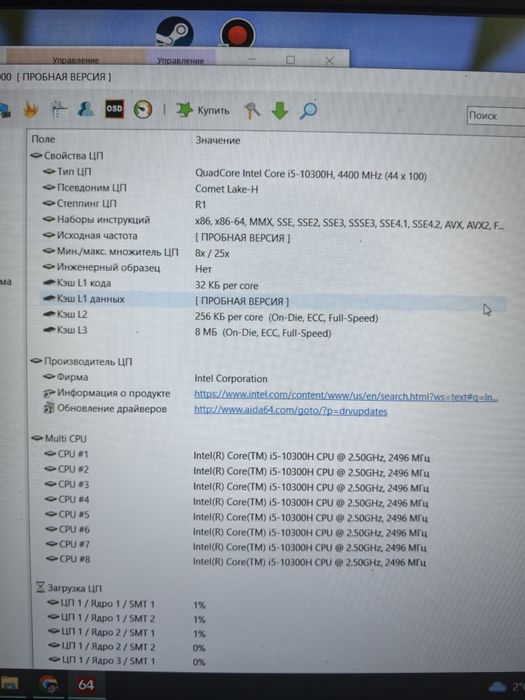Open the OSD panel icon
The width and height of the screenshot is (525, 700).
click(114, 109)
